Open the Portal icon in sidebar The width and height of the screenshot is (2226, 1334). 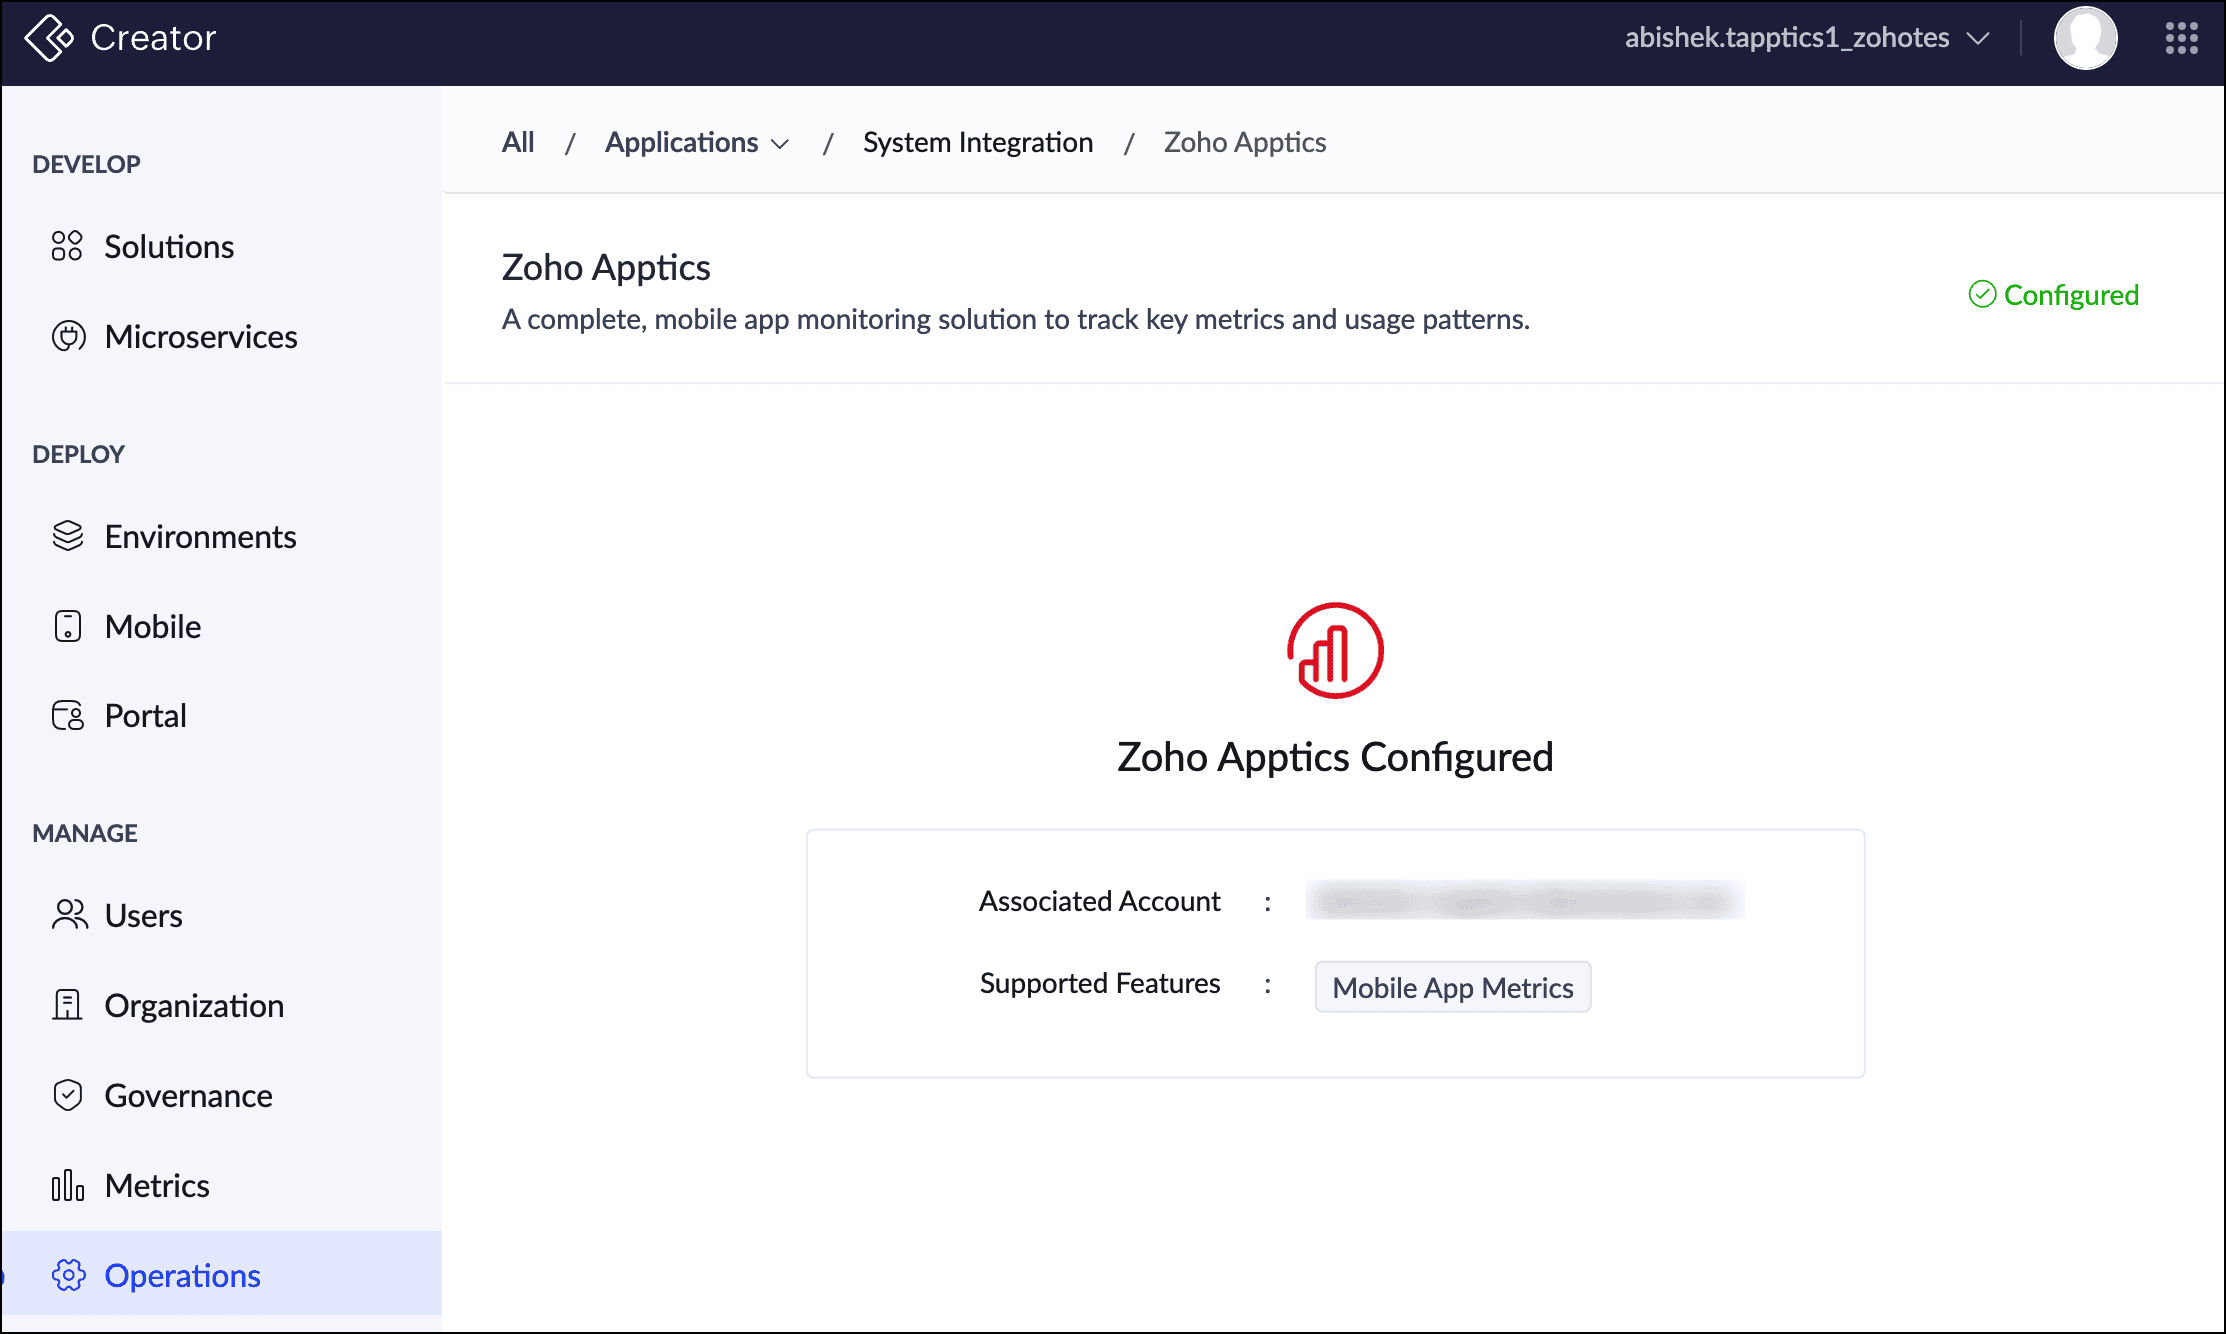point(68,716)
